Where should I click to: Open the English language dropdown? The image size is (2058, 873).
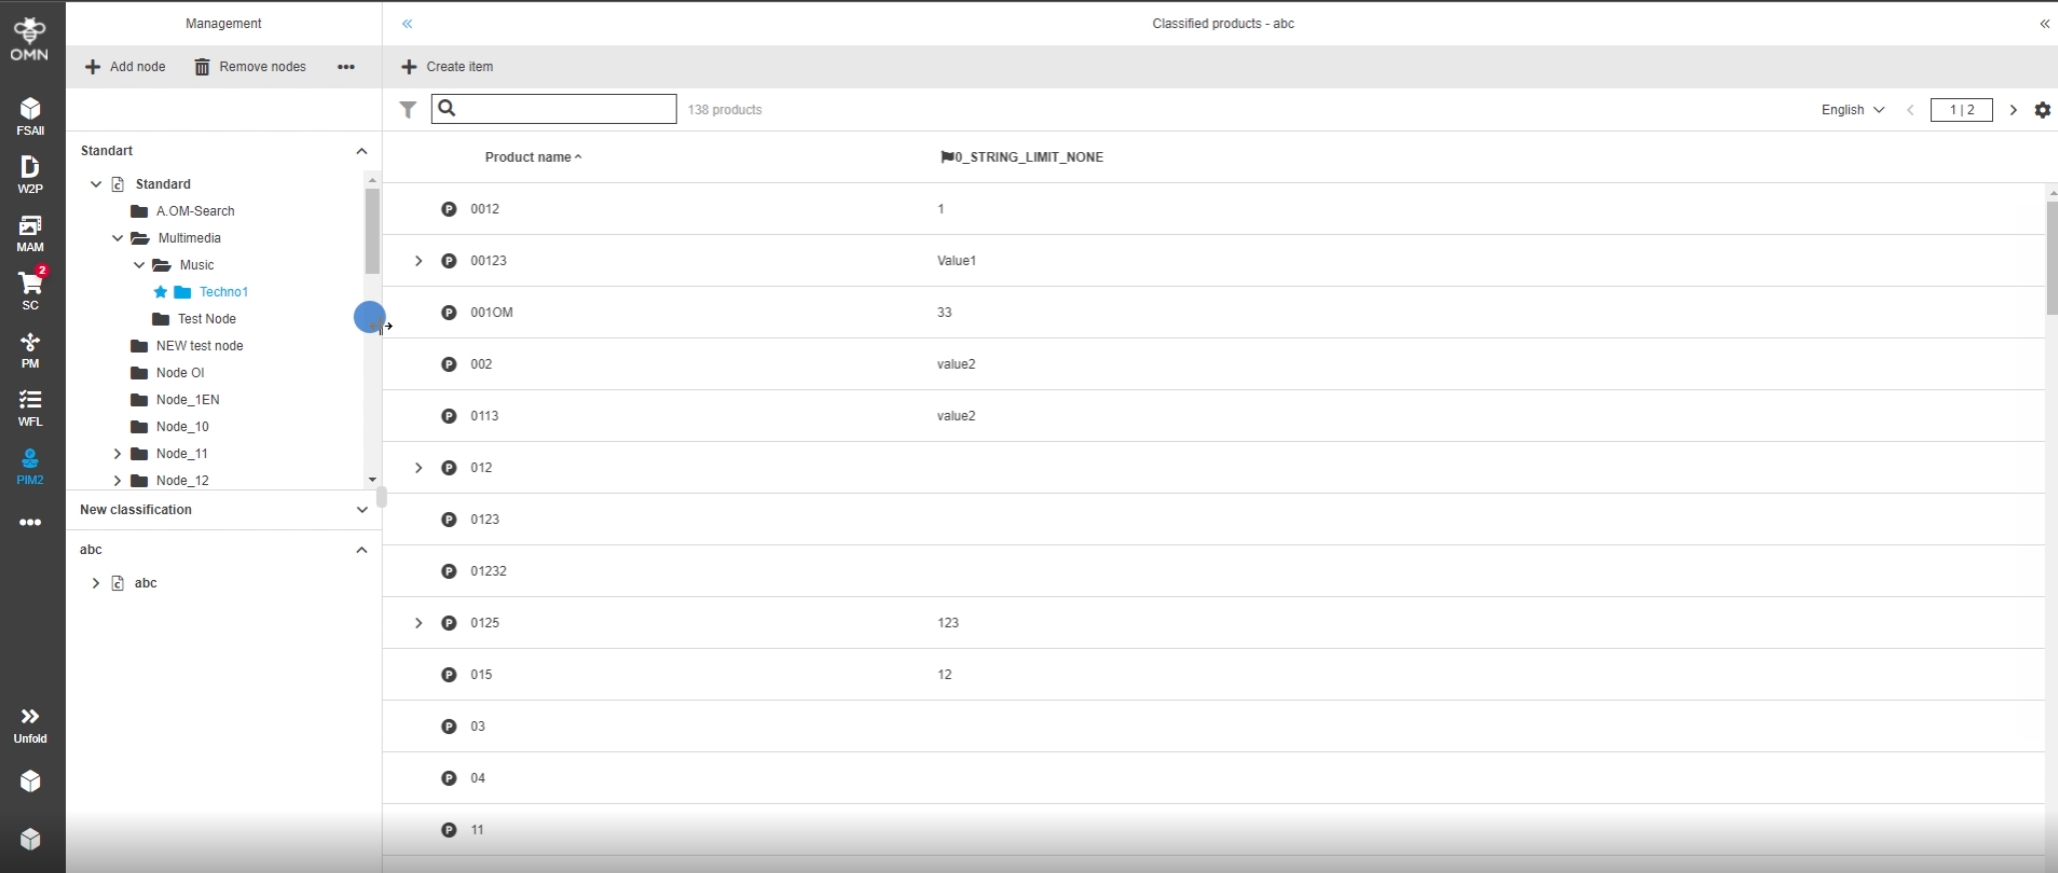coord(1852,110)
